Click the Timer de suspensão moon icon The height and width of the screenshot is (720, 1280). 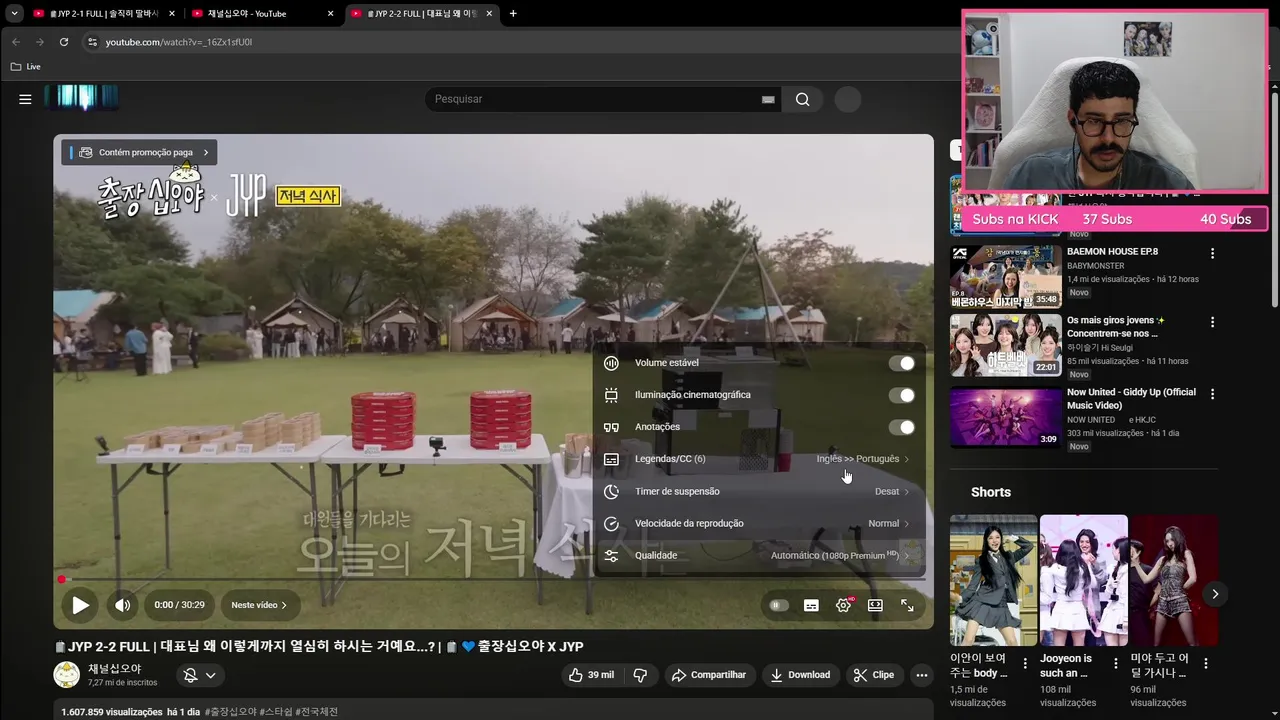point(611,491)
